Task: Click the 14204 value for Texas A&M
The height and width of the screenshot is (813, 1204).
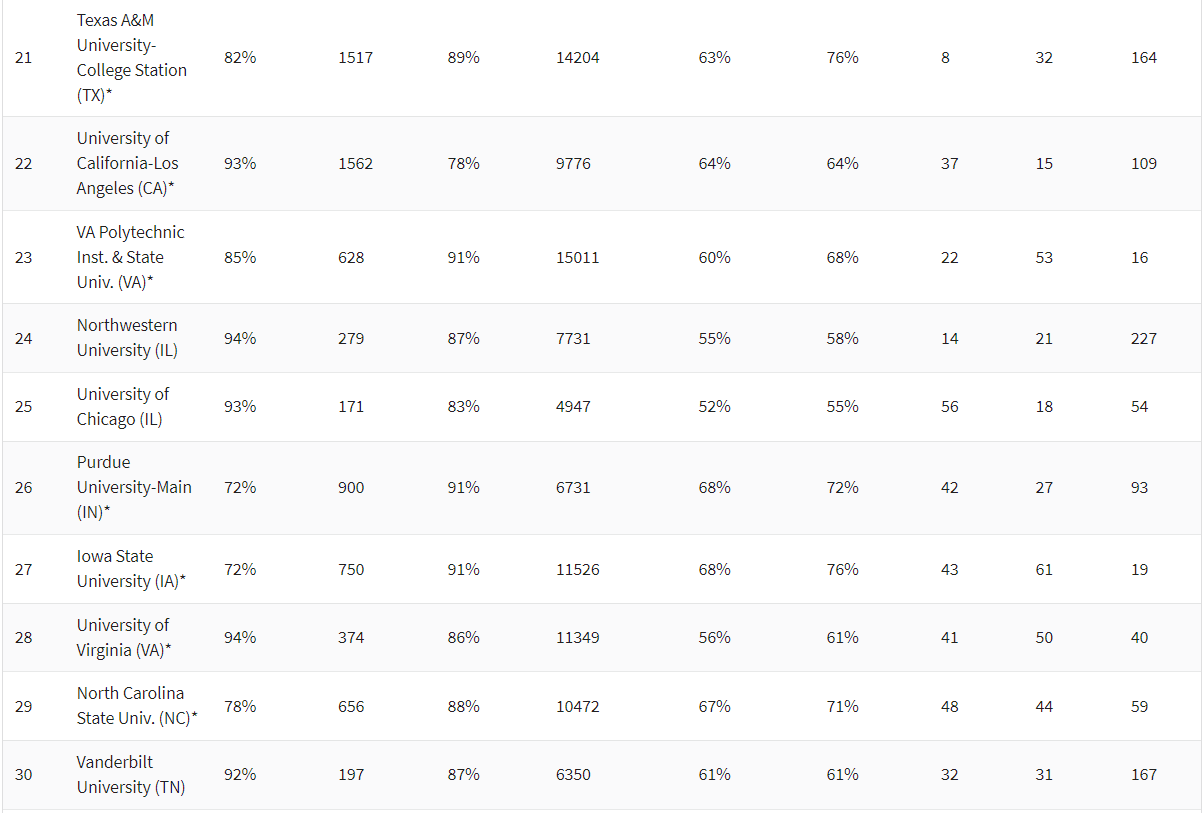Action: (578, 58)
